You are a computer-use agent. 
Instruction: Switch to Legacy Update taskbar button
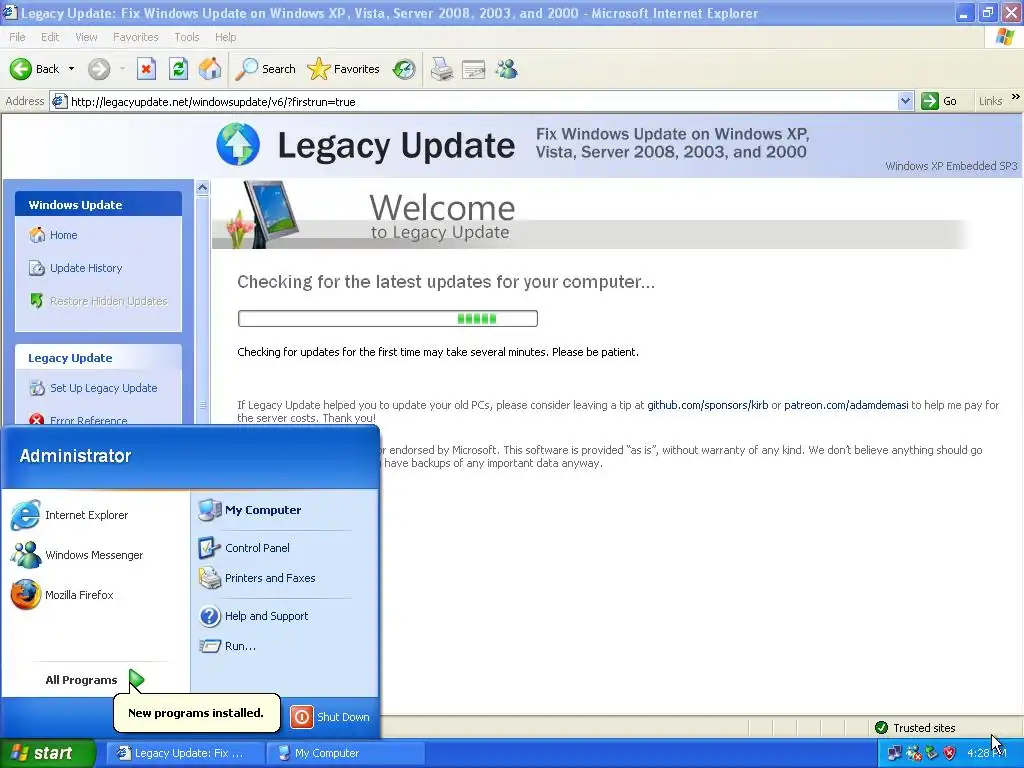point(186,754)
